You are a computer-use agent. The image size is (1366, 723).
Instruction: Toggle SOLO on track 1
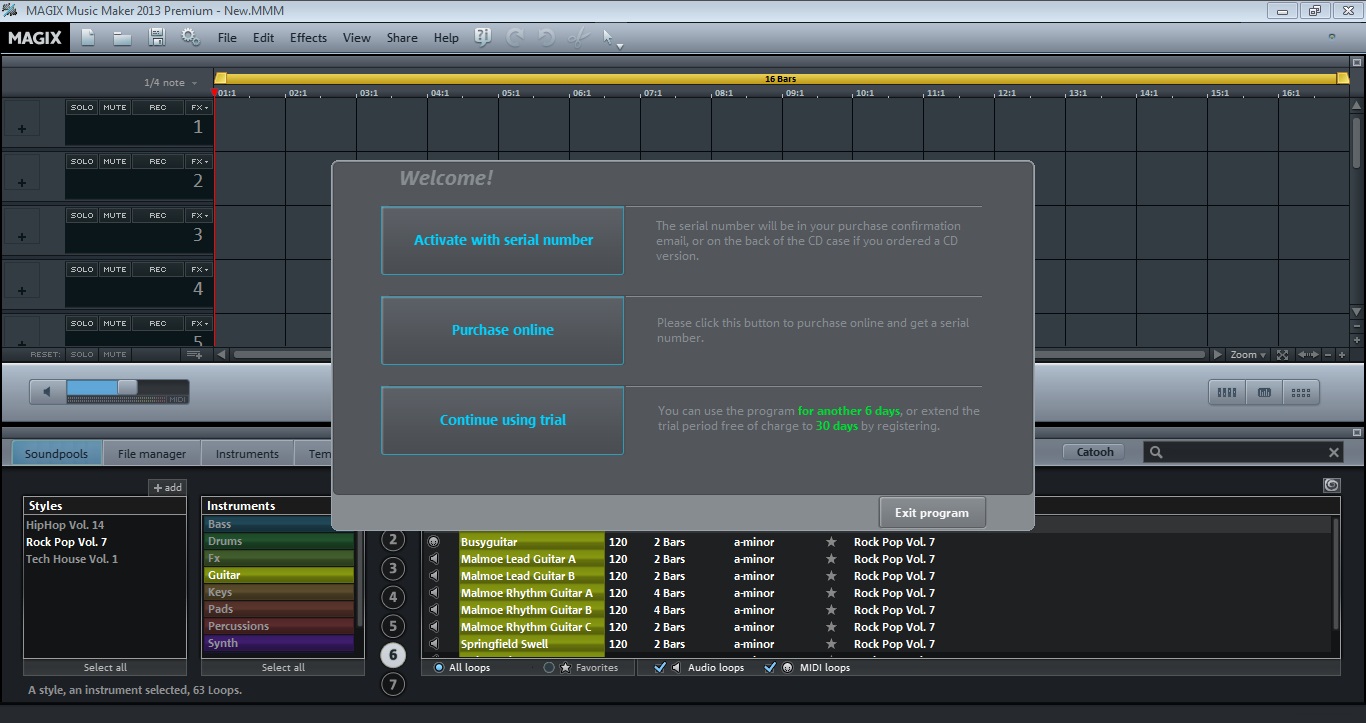pyautogui.click(x=82, y=107)
